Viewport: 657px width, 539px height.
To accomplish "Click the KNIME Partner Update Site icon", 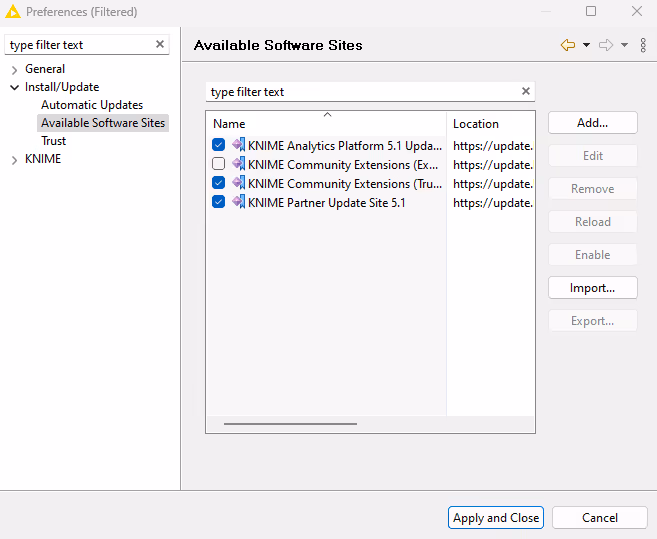I will click(238, 202).
